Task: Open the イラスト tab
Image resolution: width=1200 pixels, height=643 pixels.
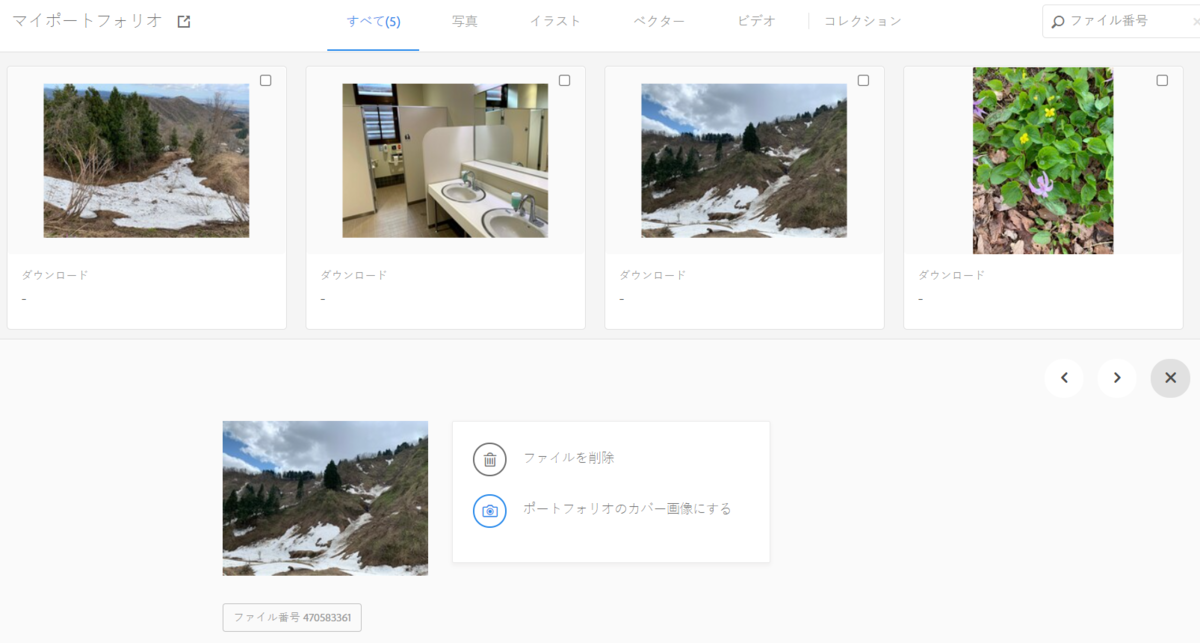Action: [x=555, y=21]
